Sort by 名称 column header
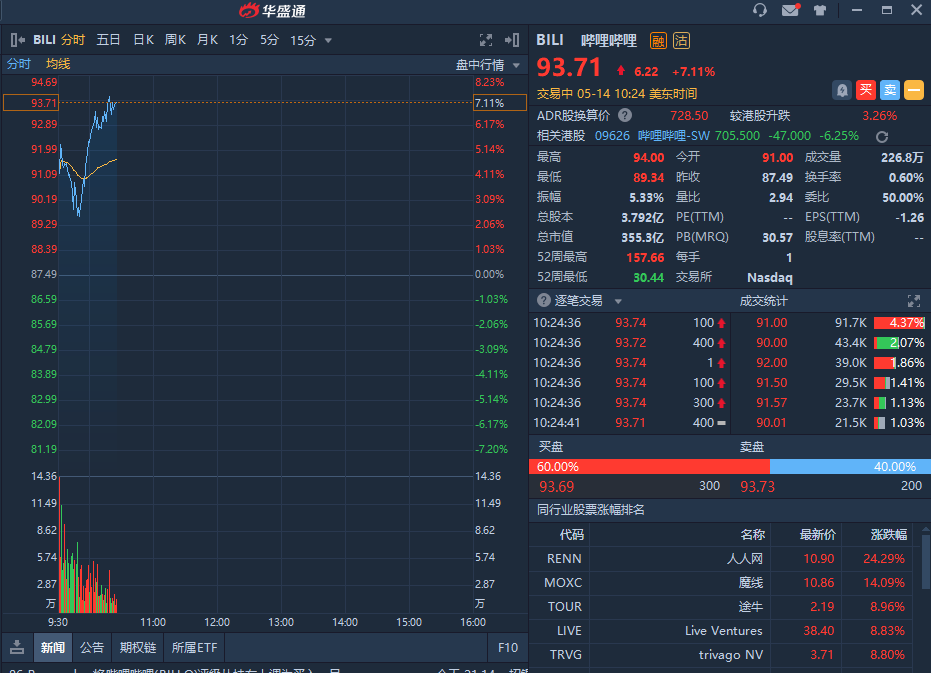 752,535
